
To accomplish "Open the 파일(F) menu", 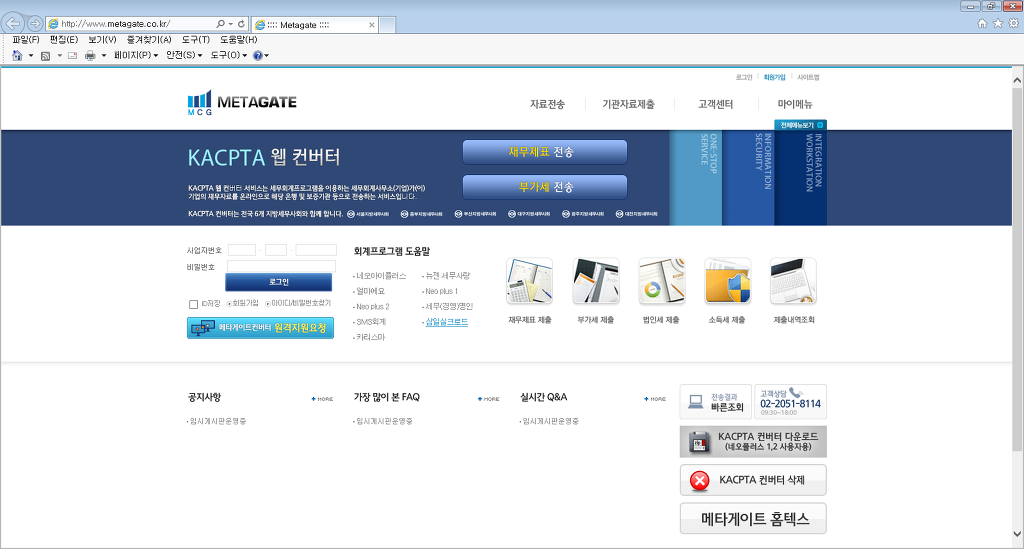I will [25, 40].
